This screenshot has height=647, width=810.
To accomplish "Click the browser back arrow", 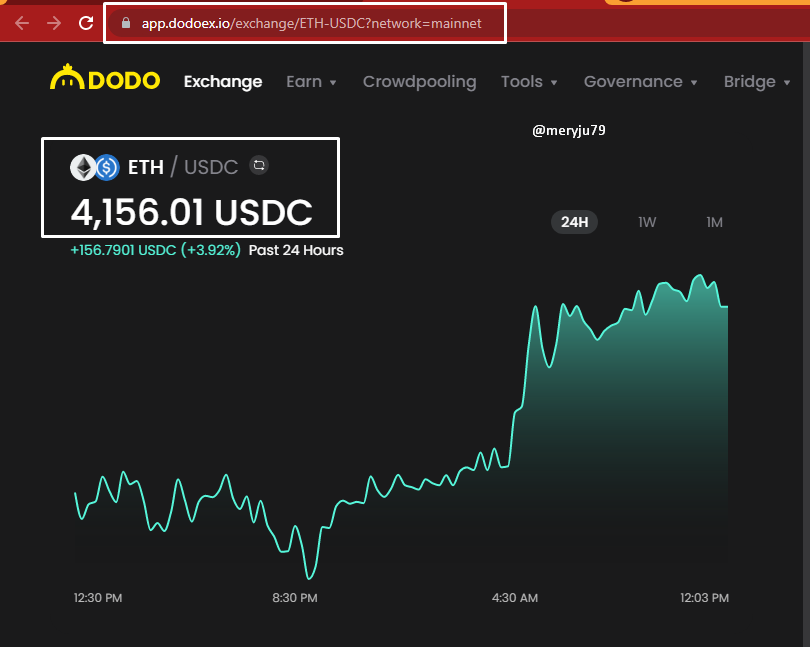I will point(22,23).
